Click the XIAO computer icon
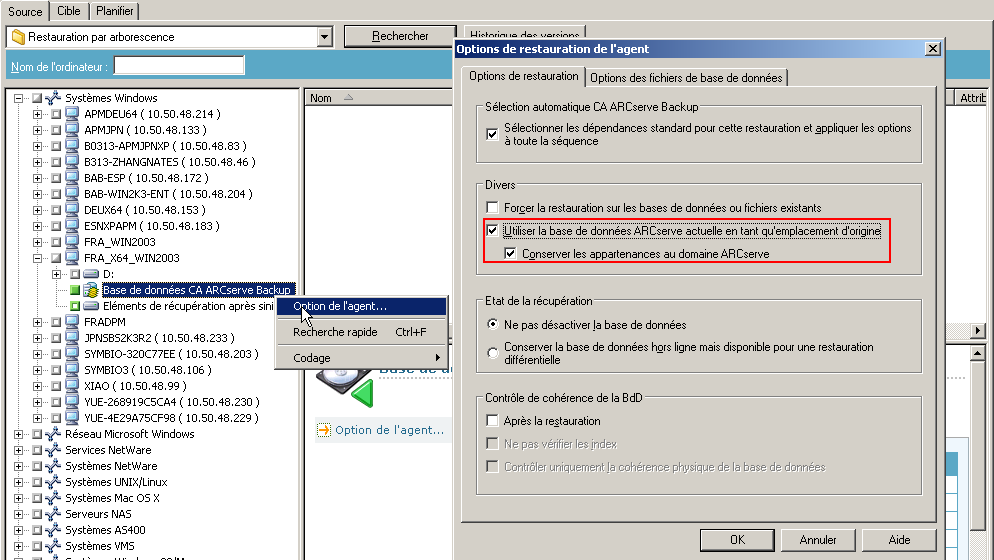 pos(72,386)
